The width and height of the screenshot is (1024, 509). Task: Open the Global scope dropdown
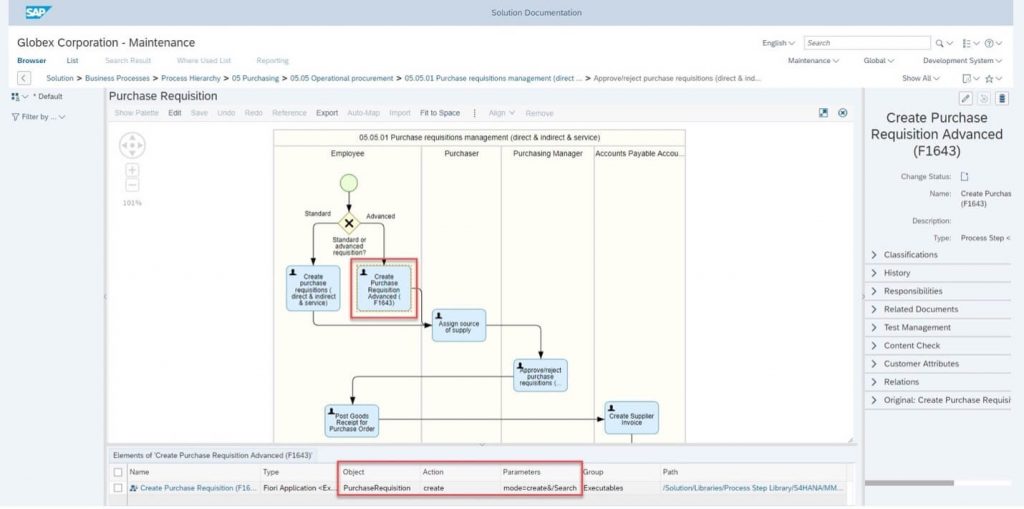(878, 61)
